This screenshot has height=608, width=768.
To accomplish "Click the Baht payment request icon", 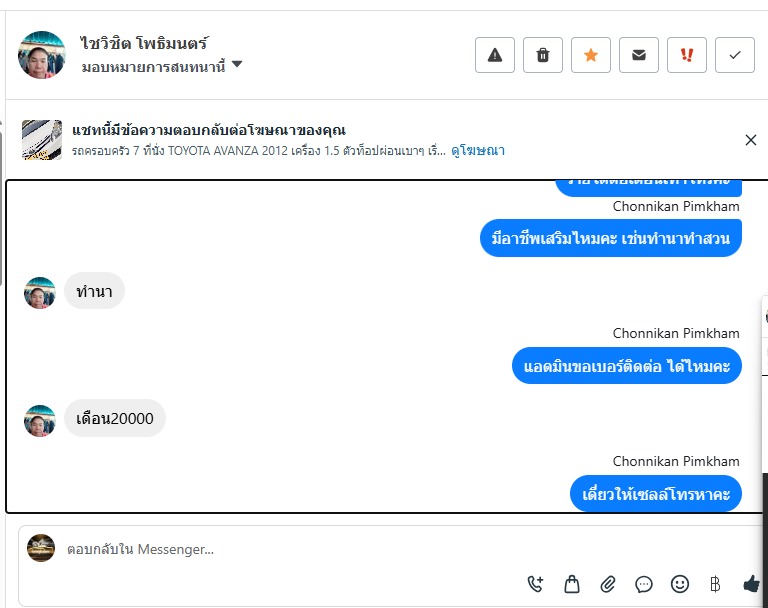I will [715, 584].
